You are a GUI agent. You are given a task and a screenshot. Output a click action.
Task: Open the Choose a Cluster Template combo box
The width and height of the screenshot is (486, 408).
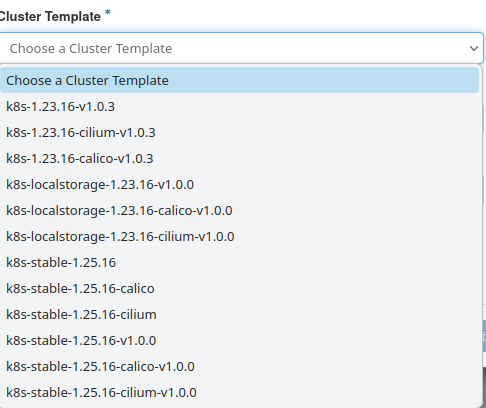(241, 48)
